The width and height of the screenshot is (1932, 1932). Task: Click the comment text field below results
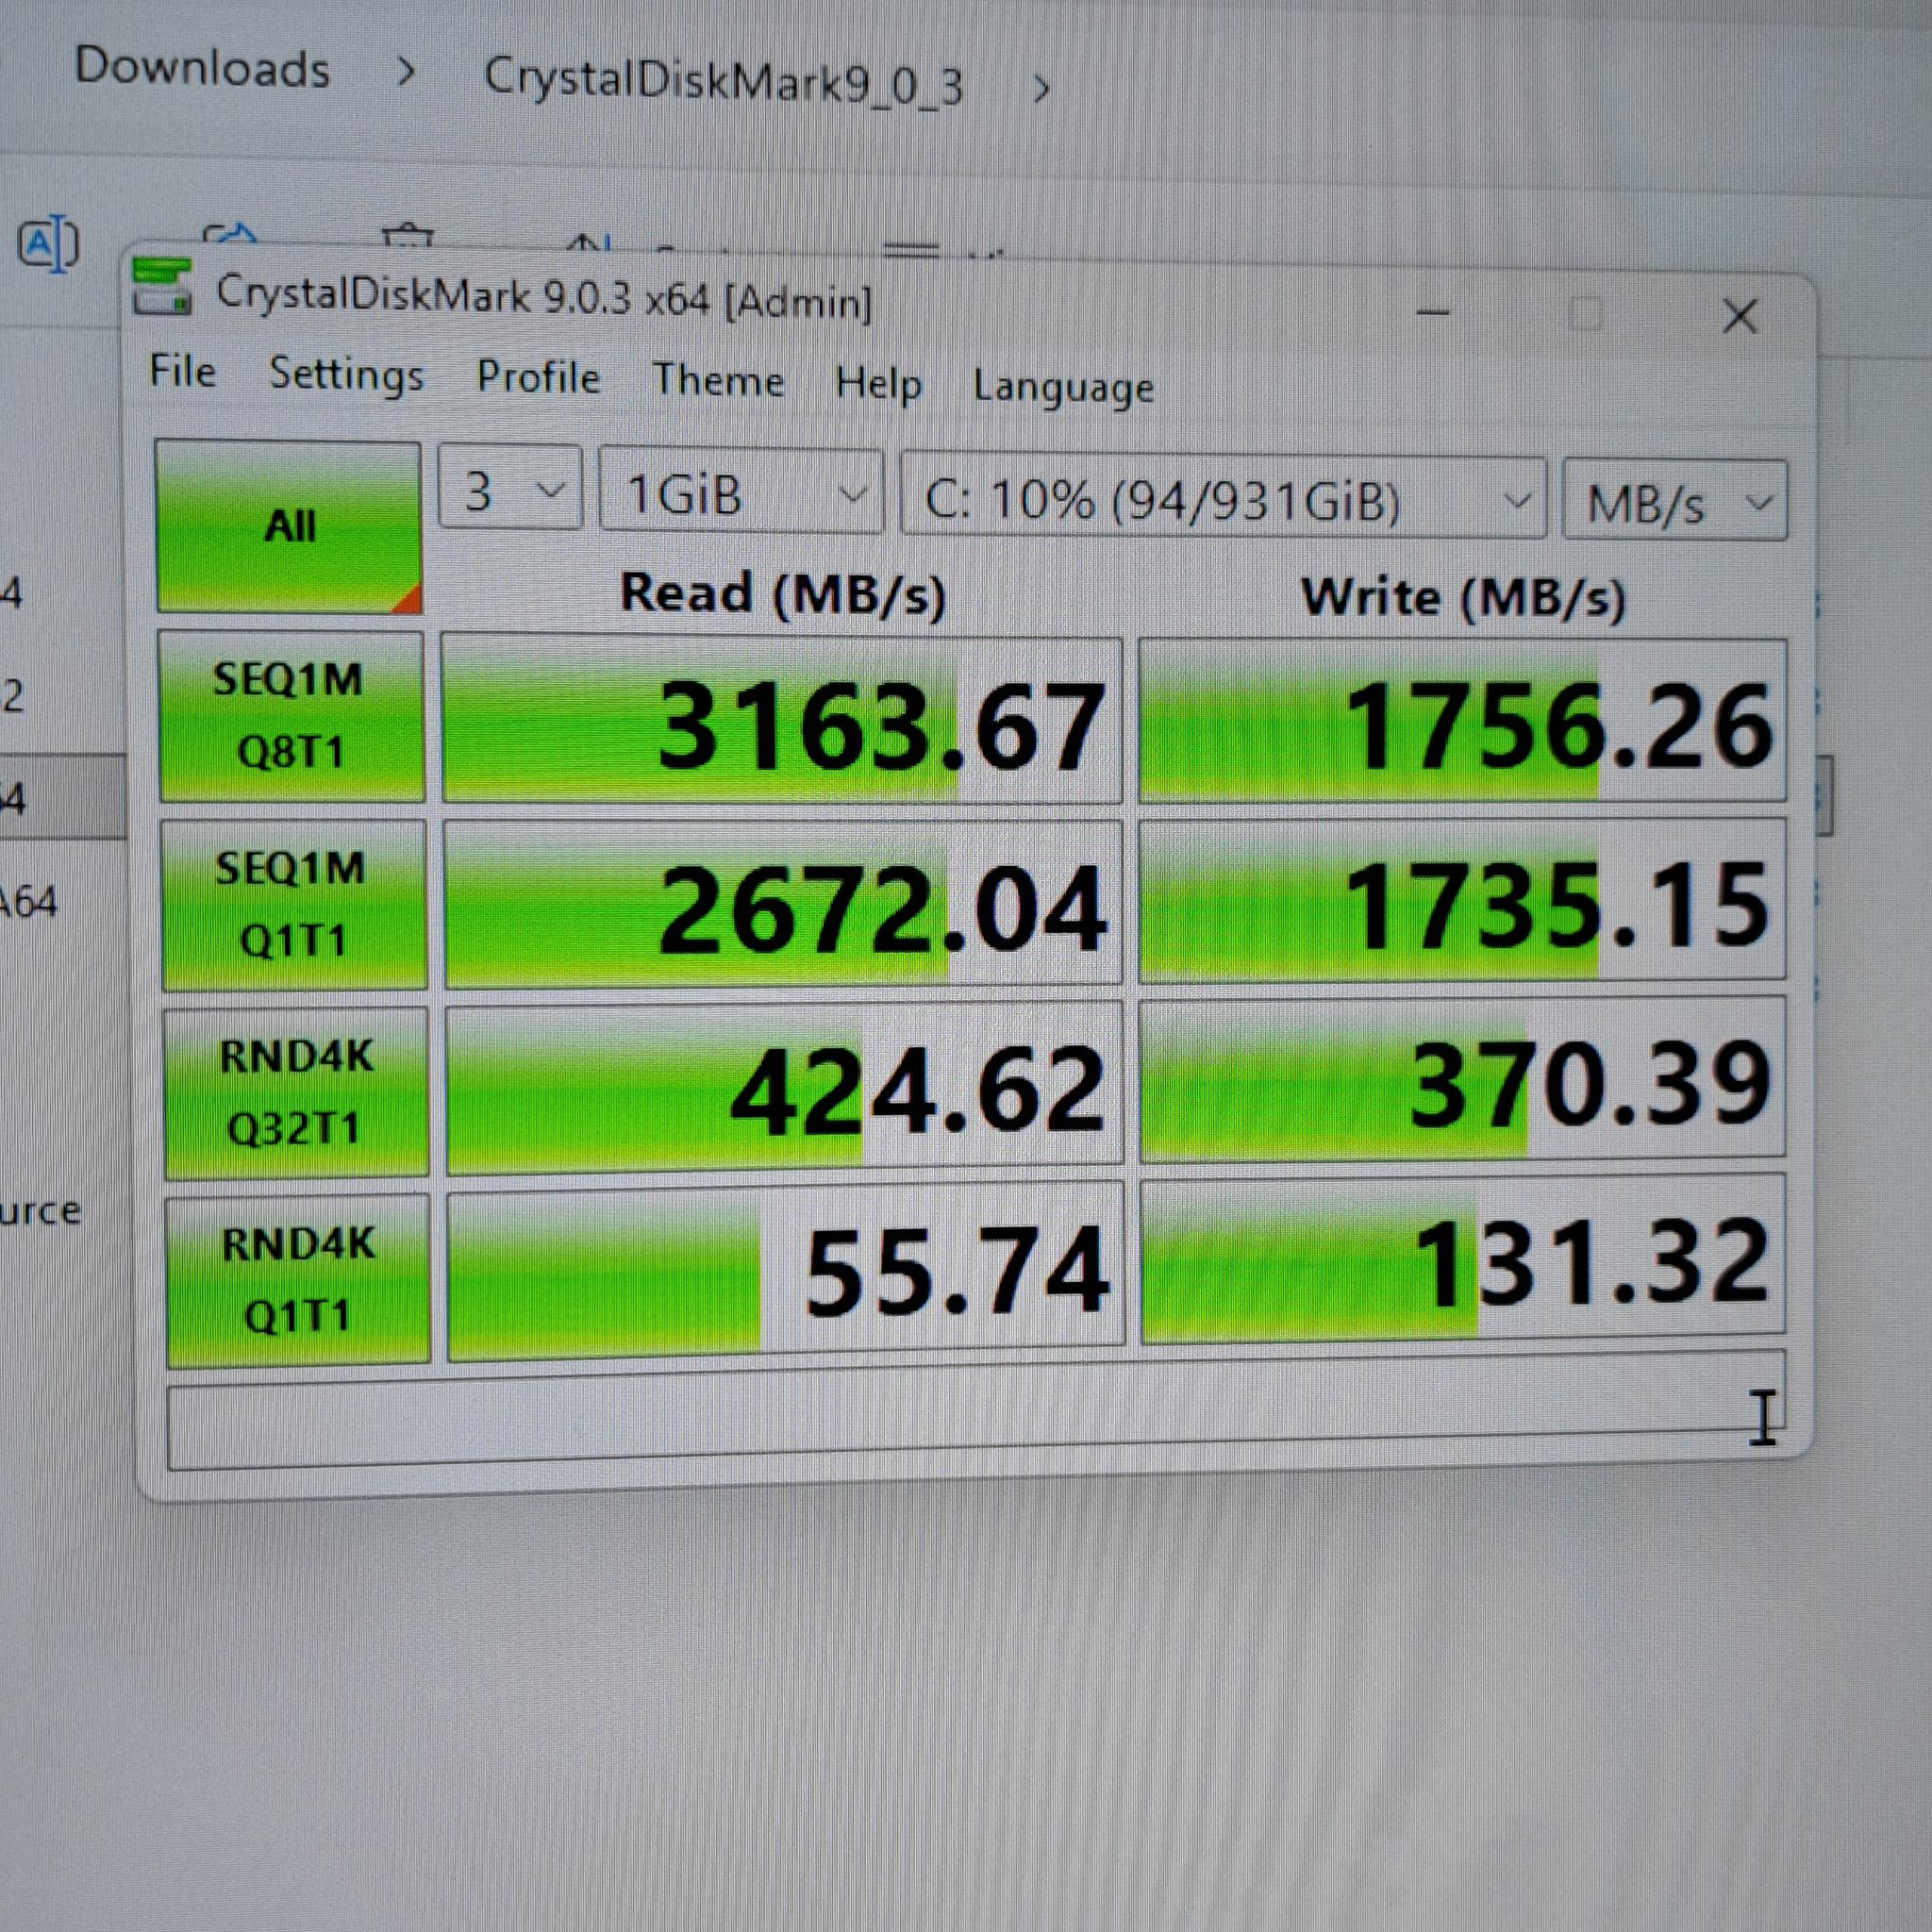976,1411
